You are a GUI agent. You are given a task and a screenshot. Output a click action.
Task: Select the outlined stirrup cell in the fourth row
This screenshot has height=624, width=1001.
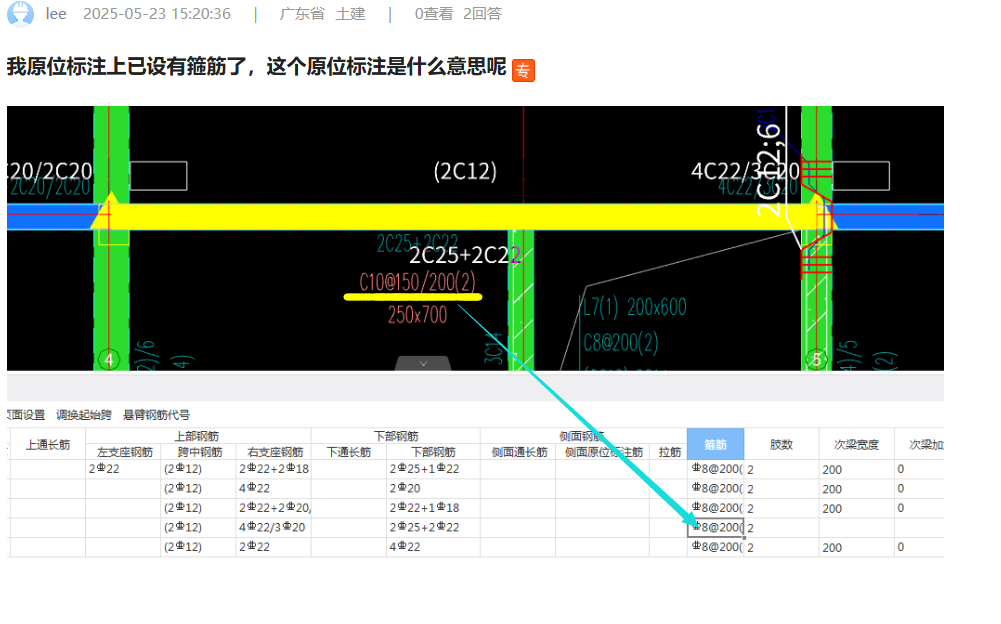point(716,528)
